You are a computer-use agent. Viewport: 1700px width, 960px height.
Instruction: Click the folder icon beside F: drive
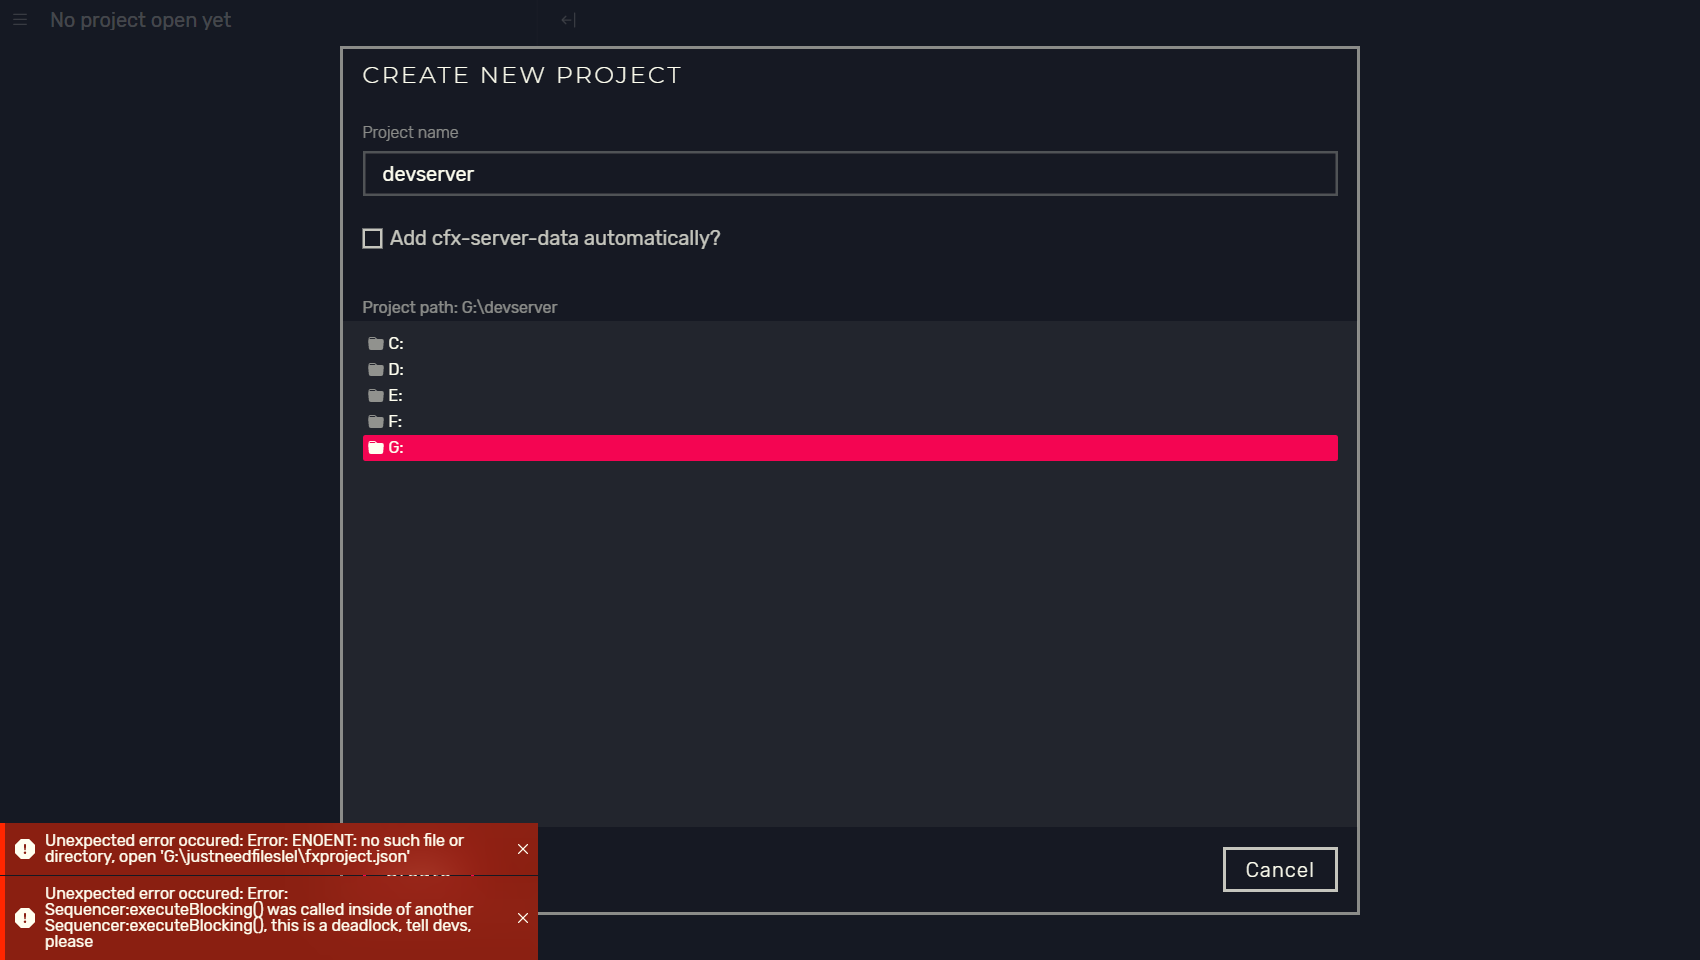click(374, 421)
